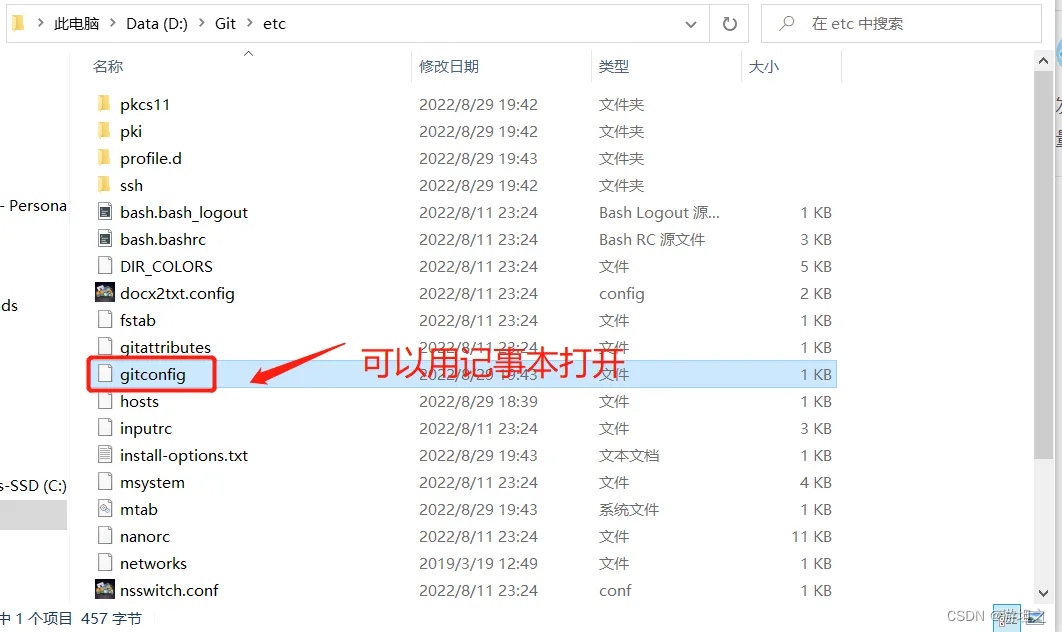Image resolution: width=1062 pixels, height=632 pixels.
Task: Expand chevron before 此电脑 in path
Action: point(41,23)
